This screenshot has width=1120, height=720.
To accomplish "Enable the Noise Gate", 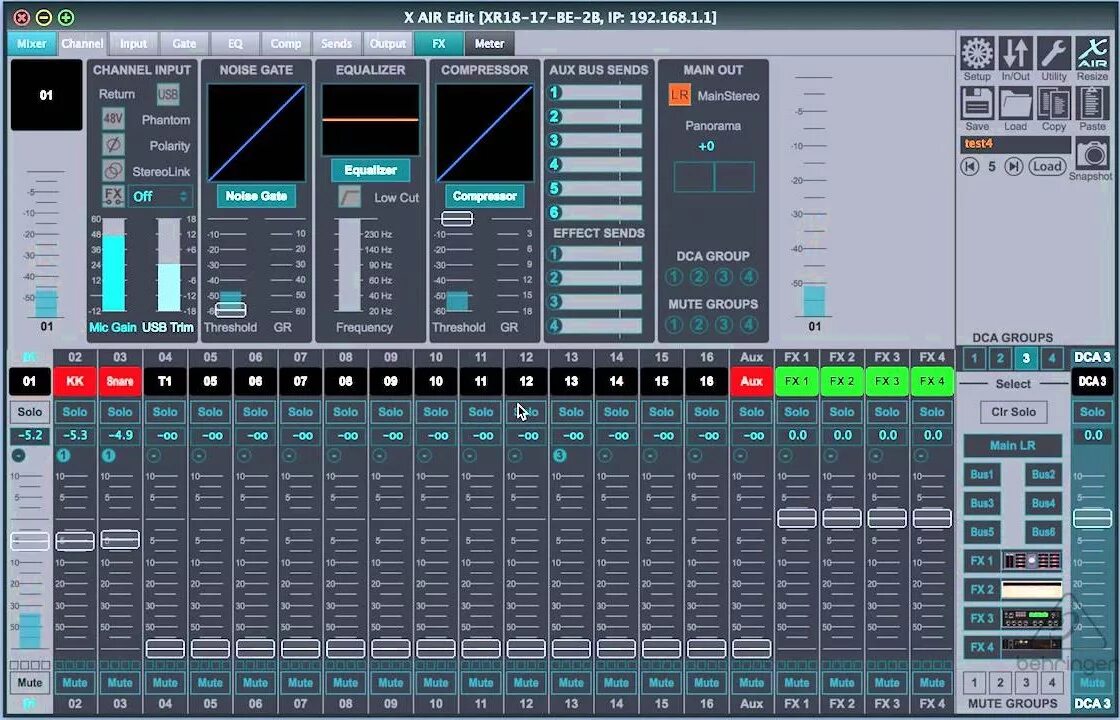I will click(x=256, y=196).
